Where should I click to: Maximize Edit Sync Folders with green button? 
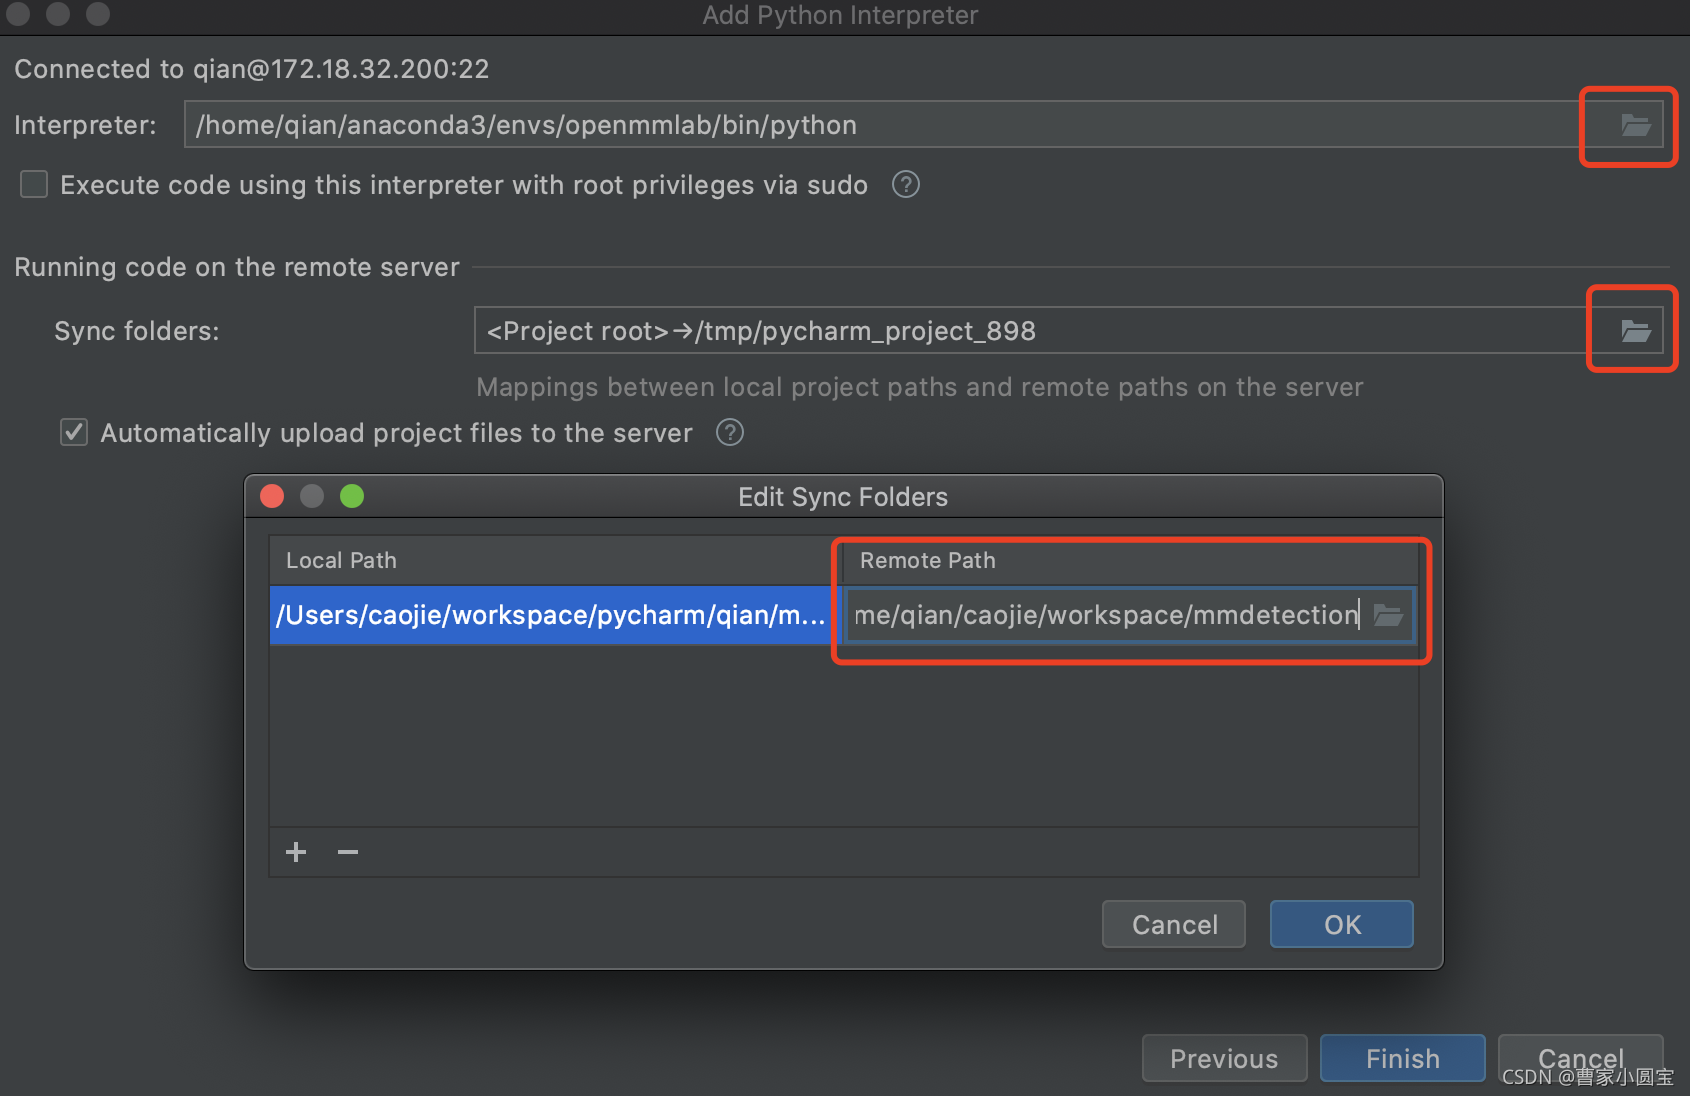(352, 496)
